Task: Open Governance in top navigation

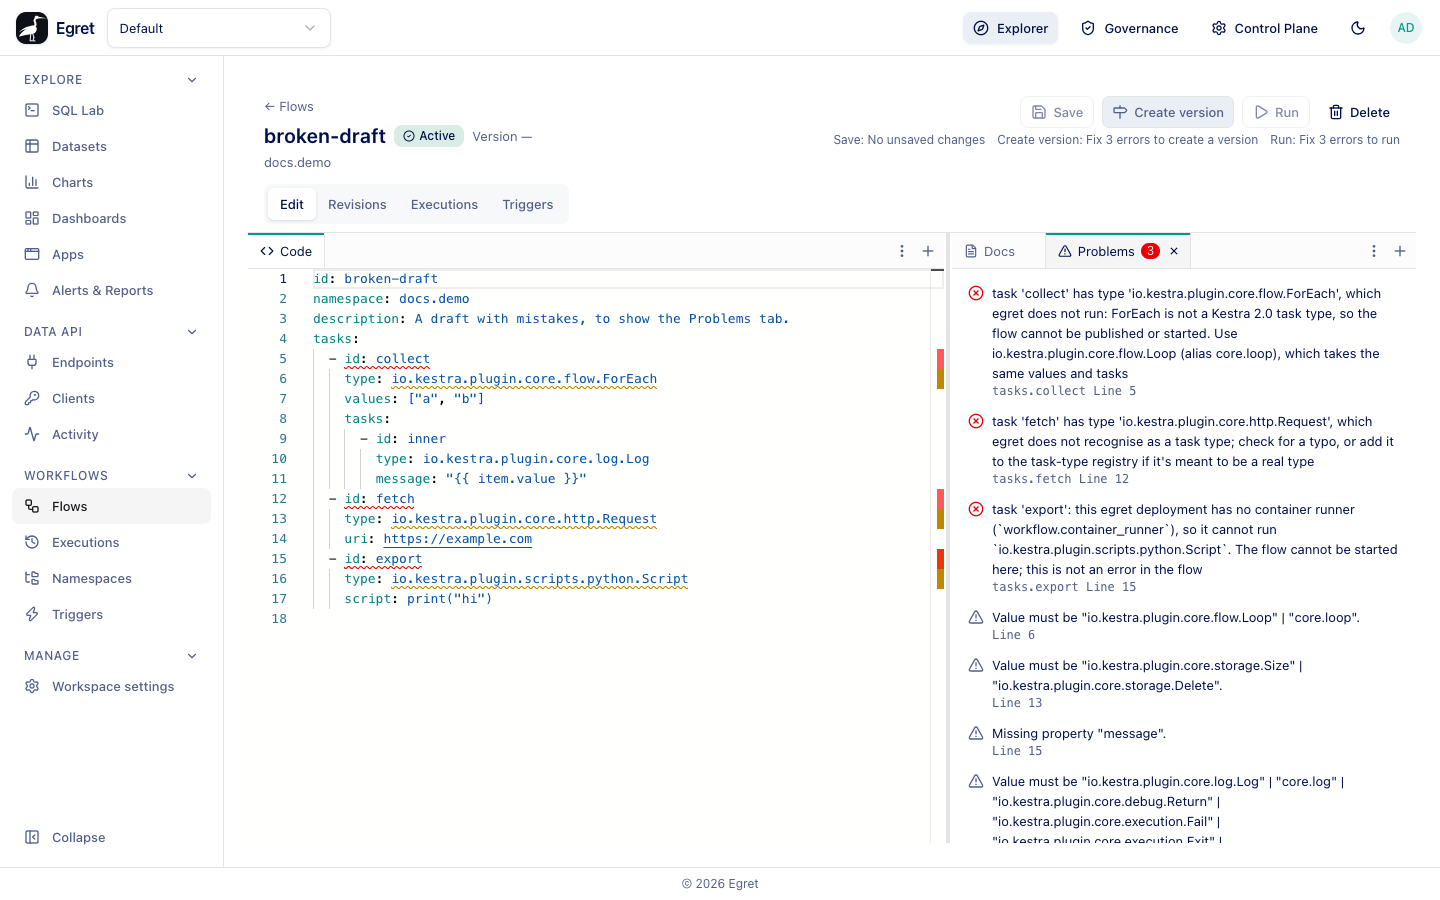Action: coord(1130,28)
